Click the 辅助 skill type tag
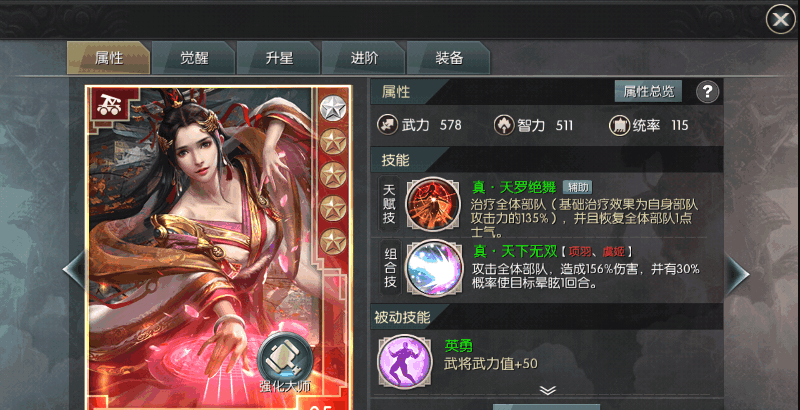 pos(578,187)
